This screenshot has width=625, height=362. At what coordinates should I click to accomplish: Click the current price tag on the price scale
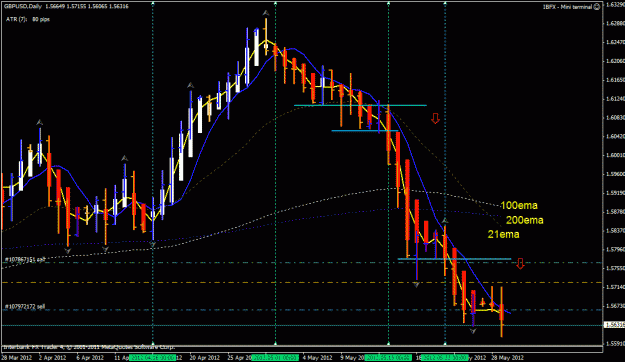pos(614,325)
